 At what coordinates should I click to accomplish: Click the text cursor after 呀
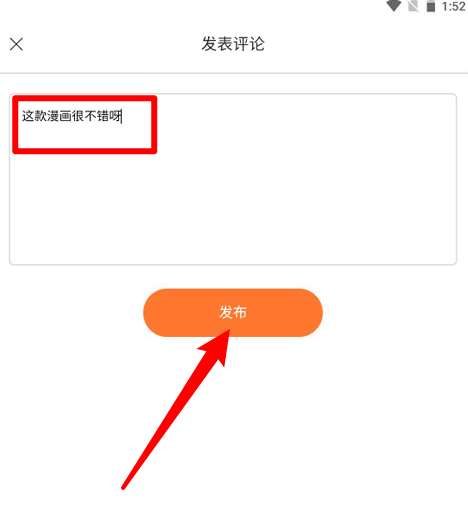[x=122, y=116]
